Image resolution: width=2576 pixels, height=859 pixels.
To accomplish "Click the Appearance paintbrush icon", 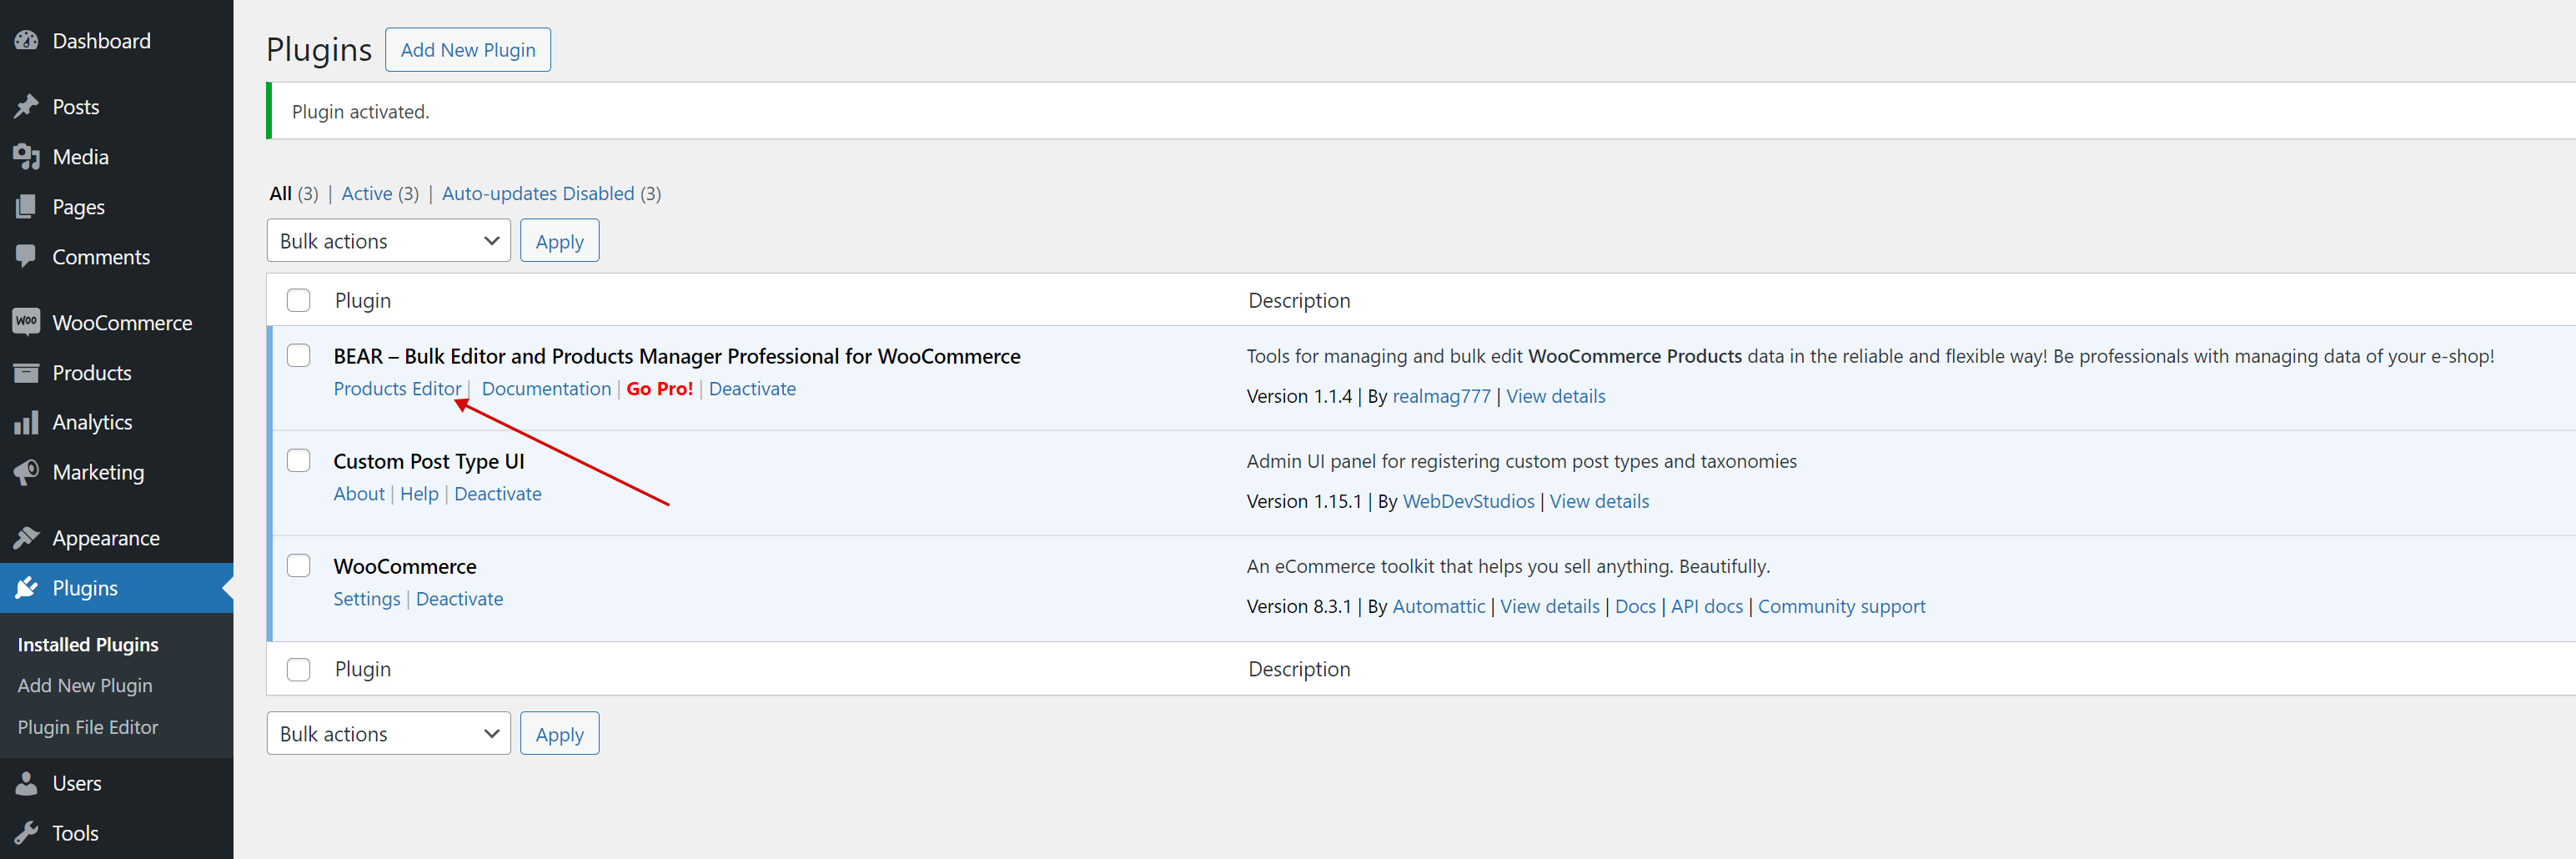I will point(27,538).
